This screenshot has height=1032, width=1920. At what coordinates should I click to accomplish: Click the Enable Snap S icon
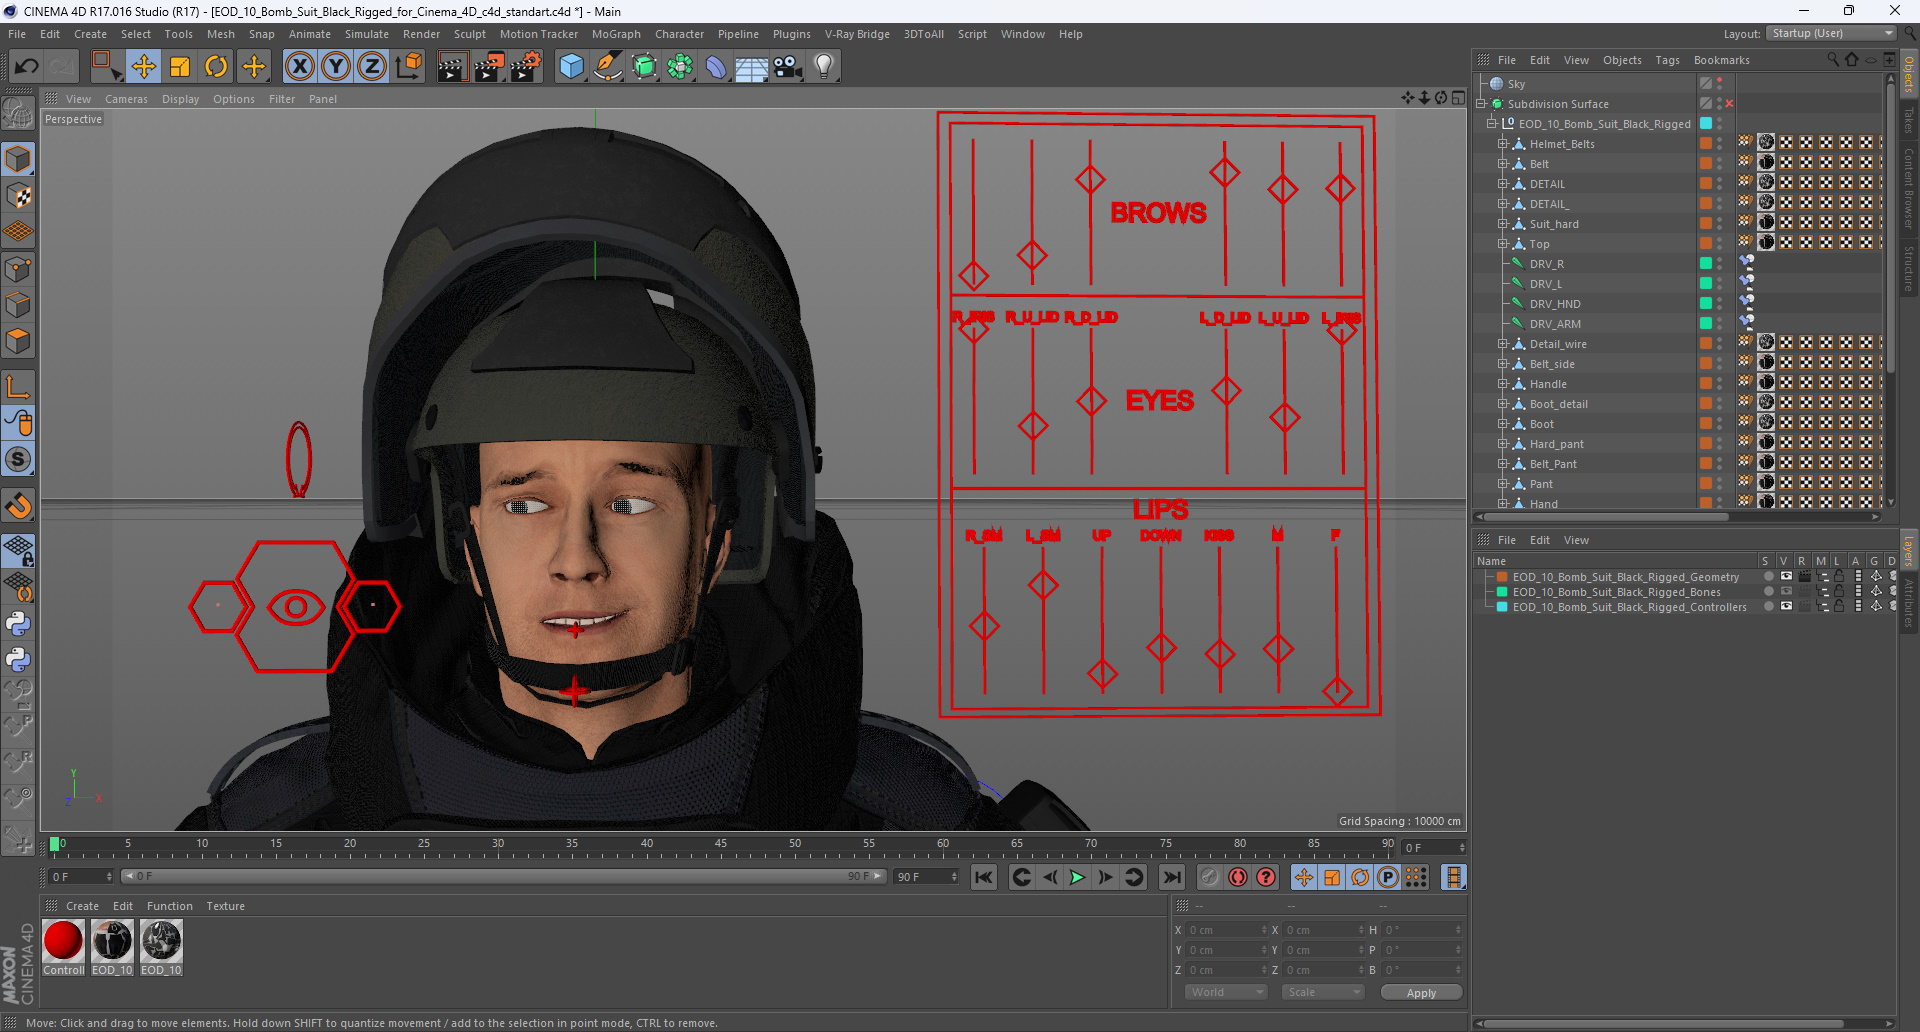(18, 460)
